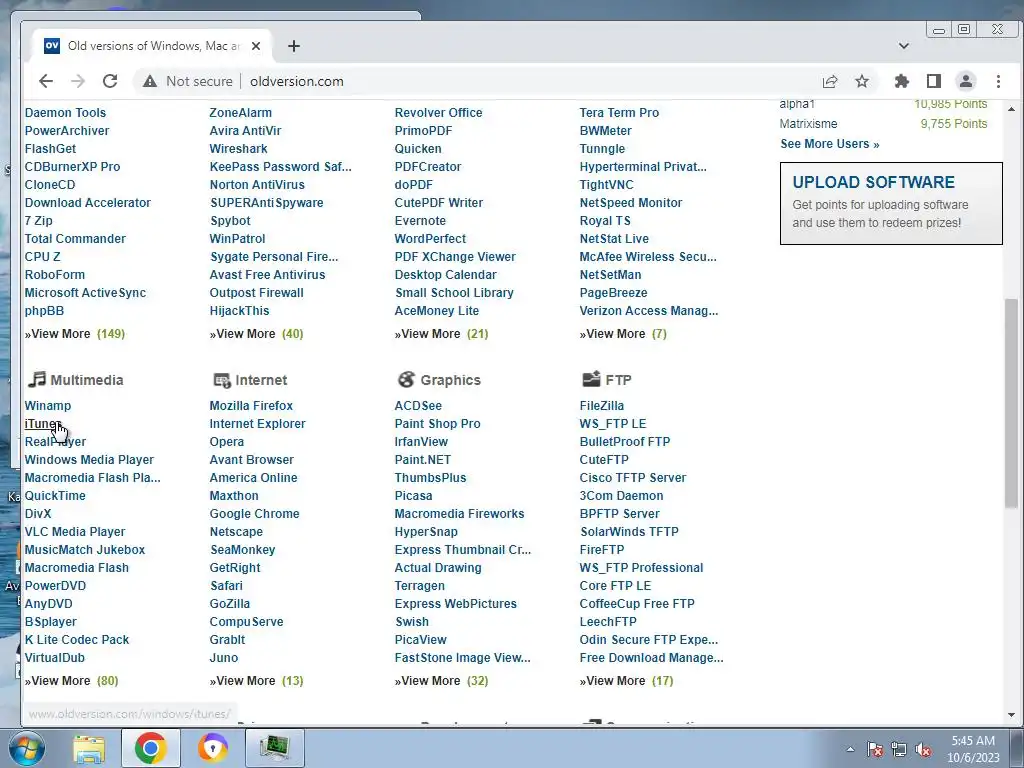Click the muted volume tray icon
Screen dimensions: 1024x768
click(x=923, y=749)
